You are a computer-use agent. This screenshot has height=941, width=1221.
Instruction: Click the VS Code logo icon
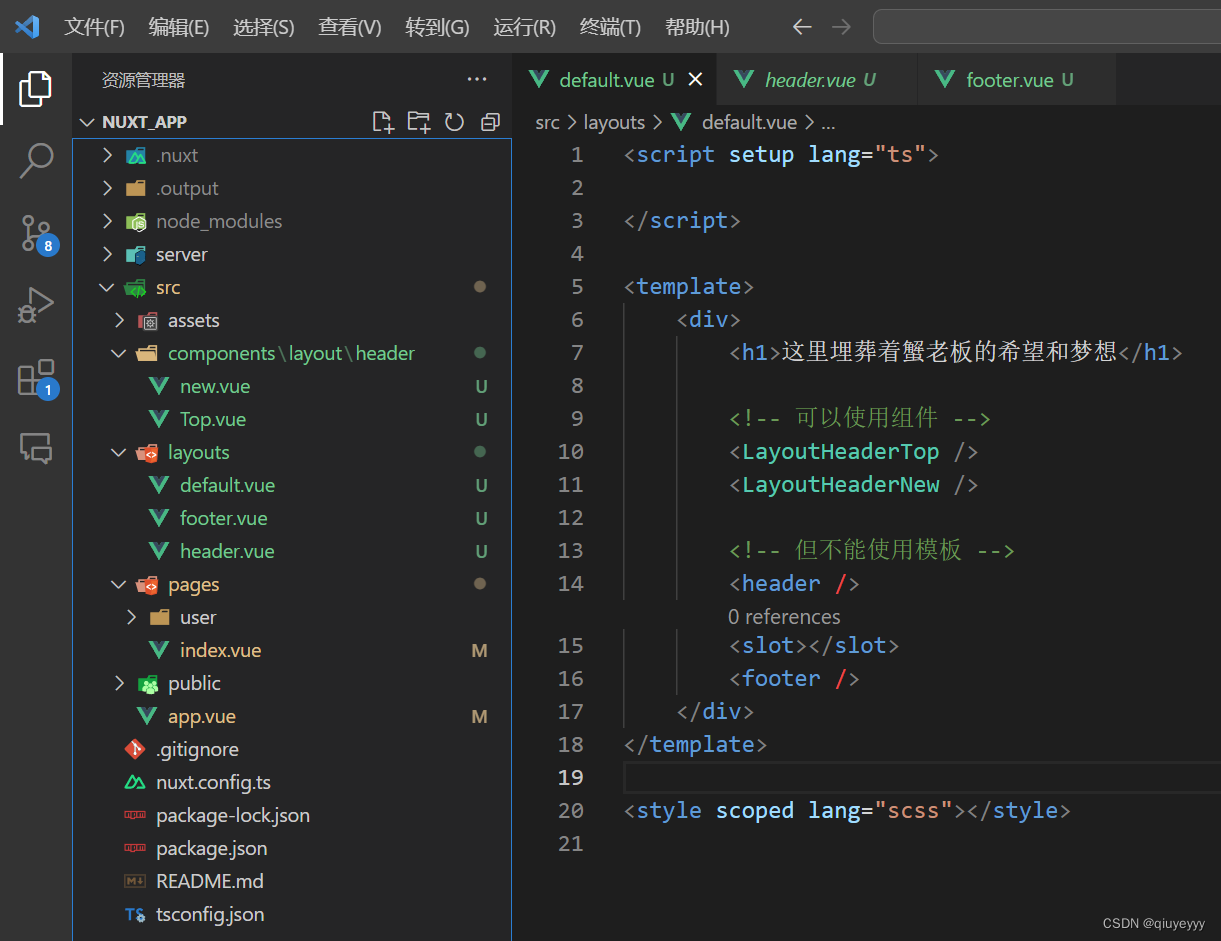pyautogui.click(x=27, y=27)
